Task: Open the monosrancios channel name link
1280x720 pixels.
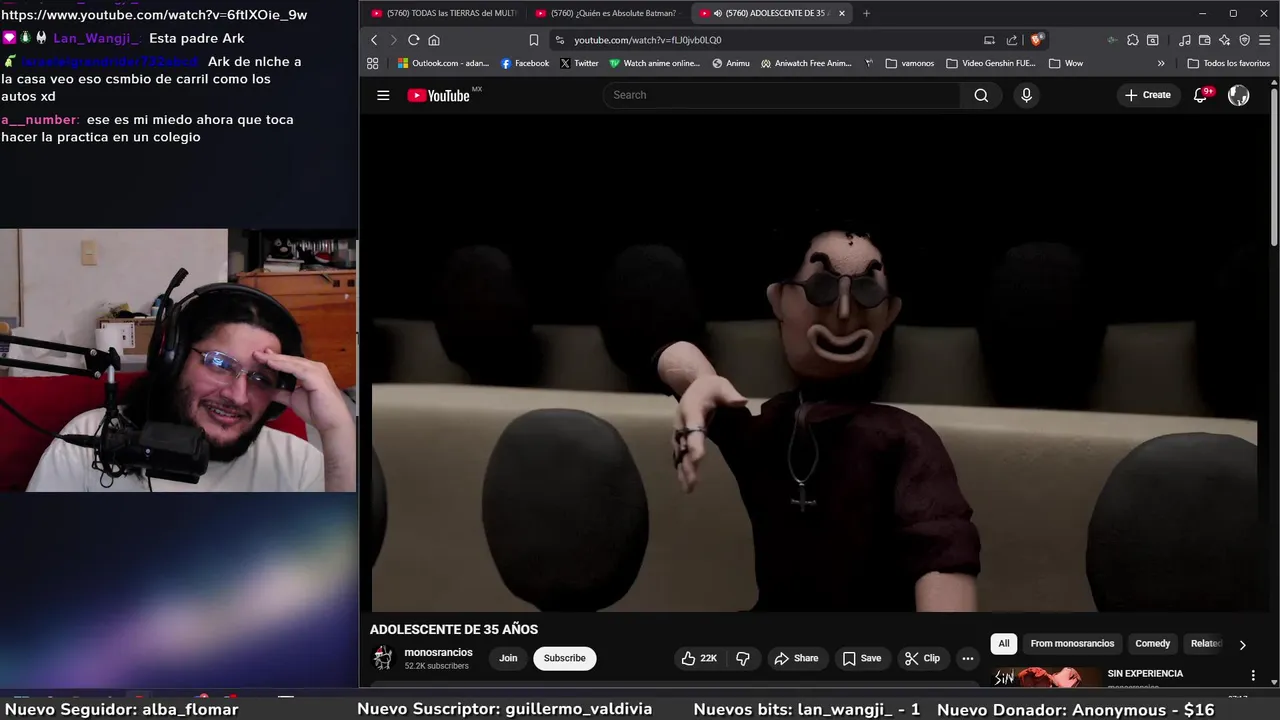Action: click(438, 652)
